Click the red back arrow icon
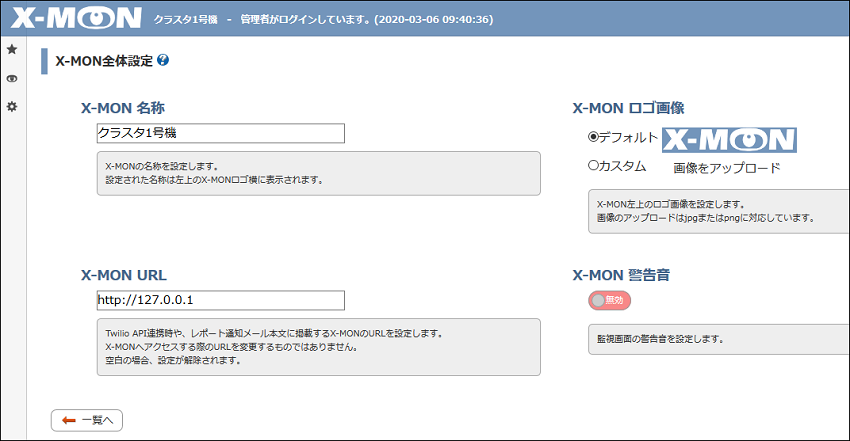 point(68,420)
